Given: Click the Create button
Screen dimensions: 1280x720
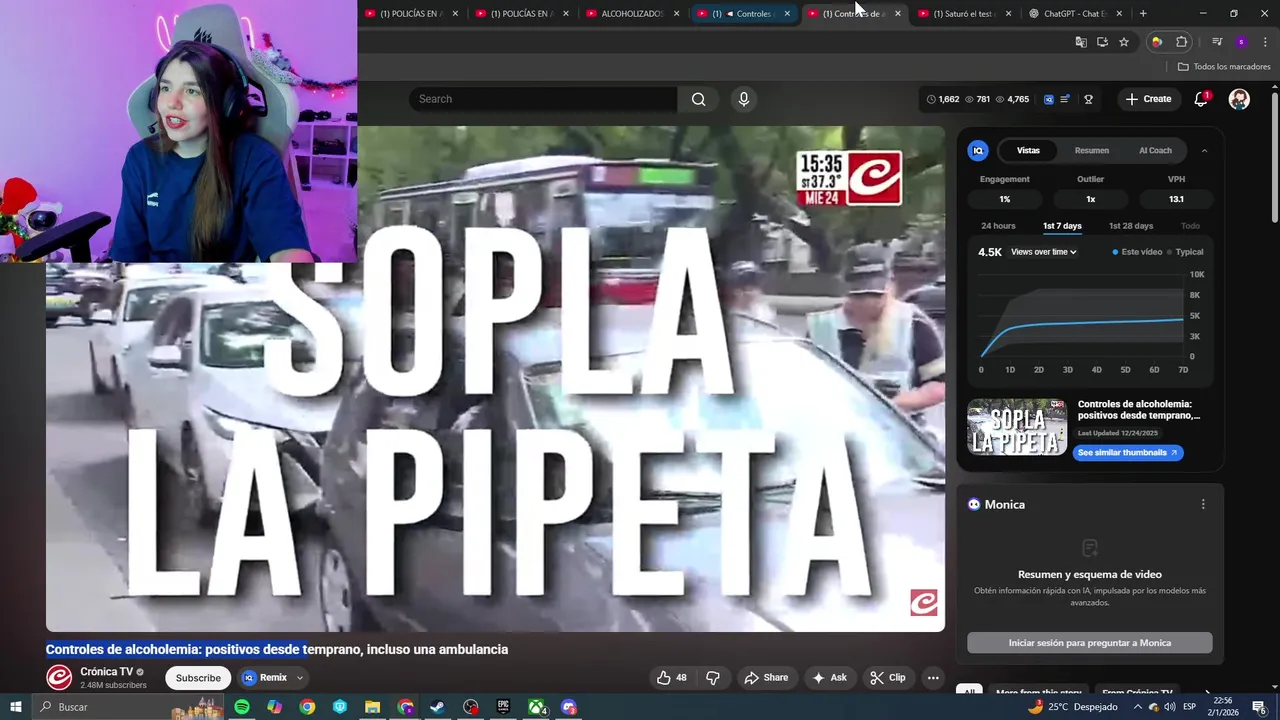Looking at the screenshot, I should [x=1148, y=99].
